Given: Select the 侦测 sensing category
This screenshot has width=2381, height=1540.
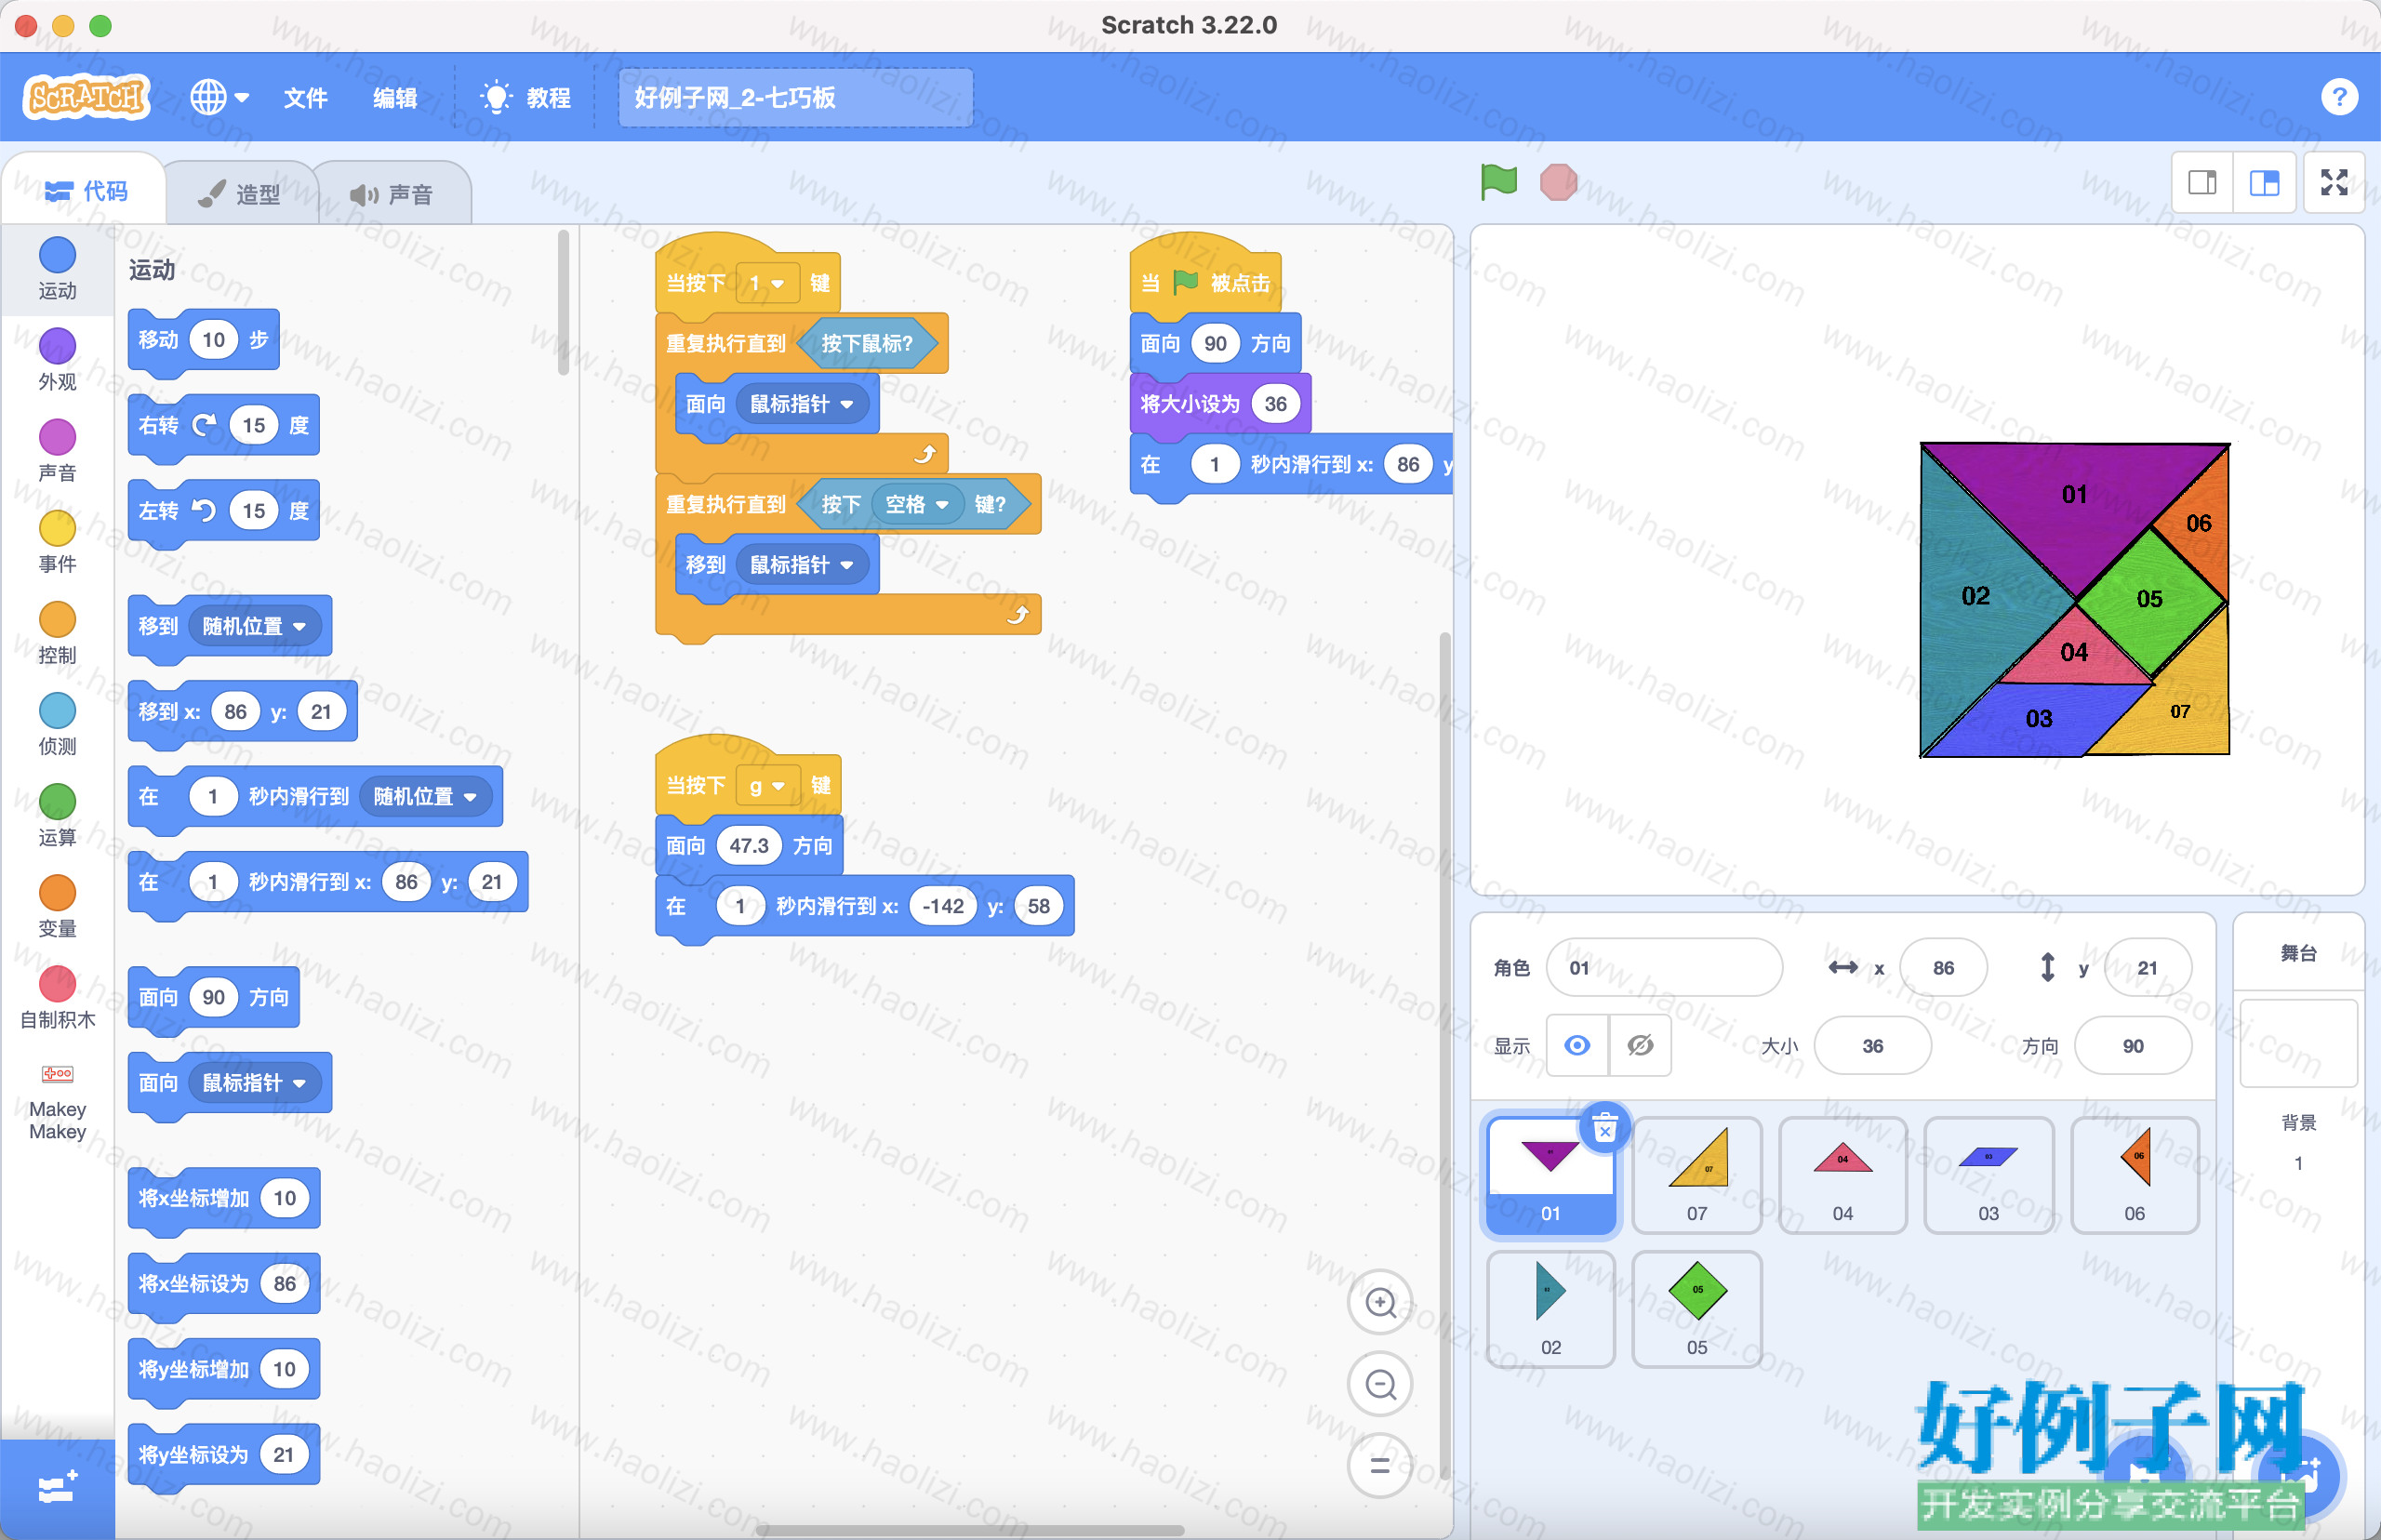Looking at the screenshot, I should point(57,724).
